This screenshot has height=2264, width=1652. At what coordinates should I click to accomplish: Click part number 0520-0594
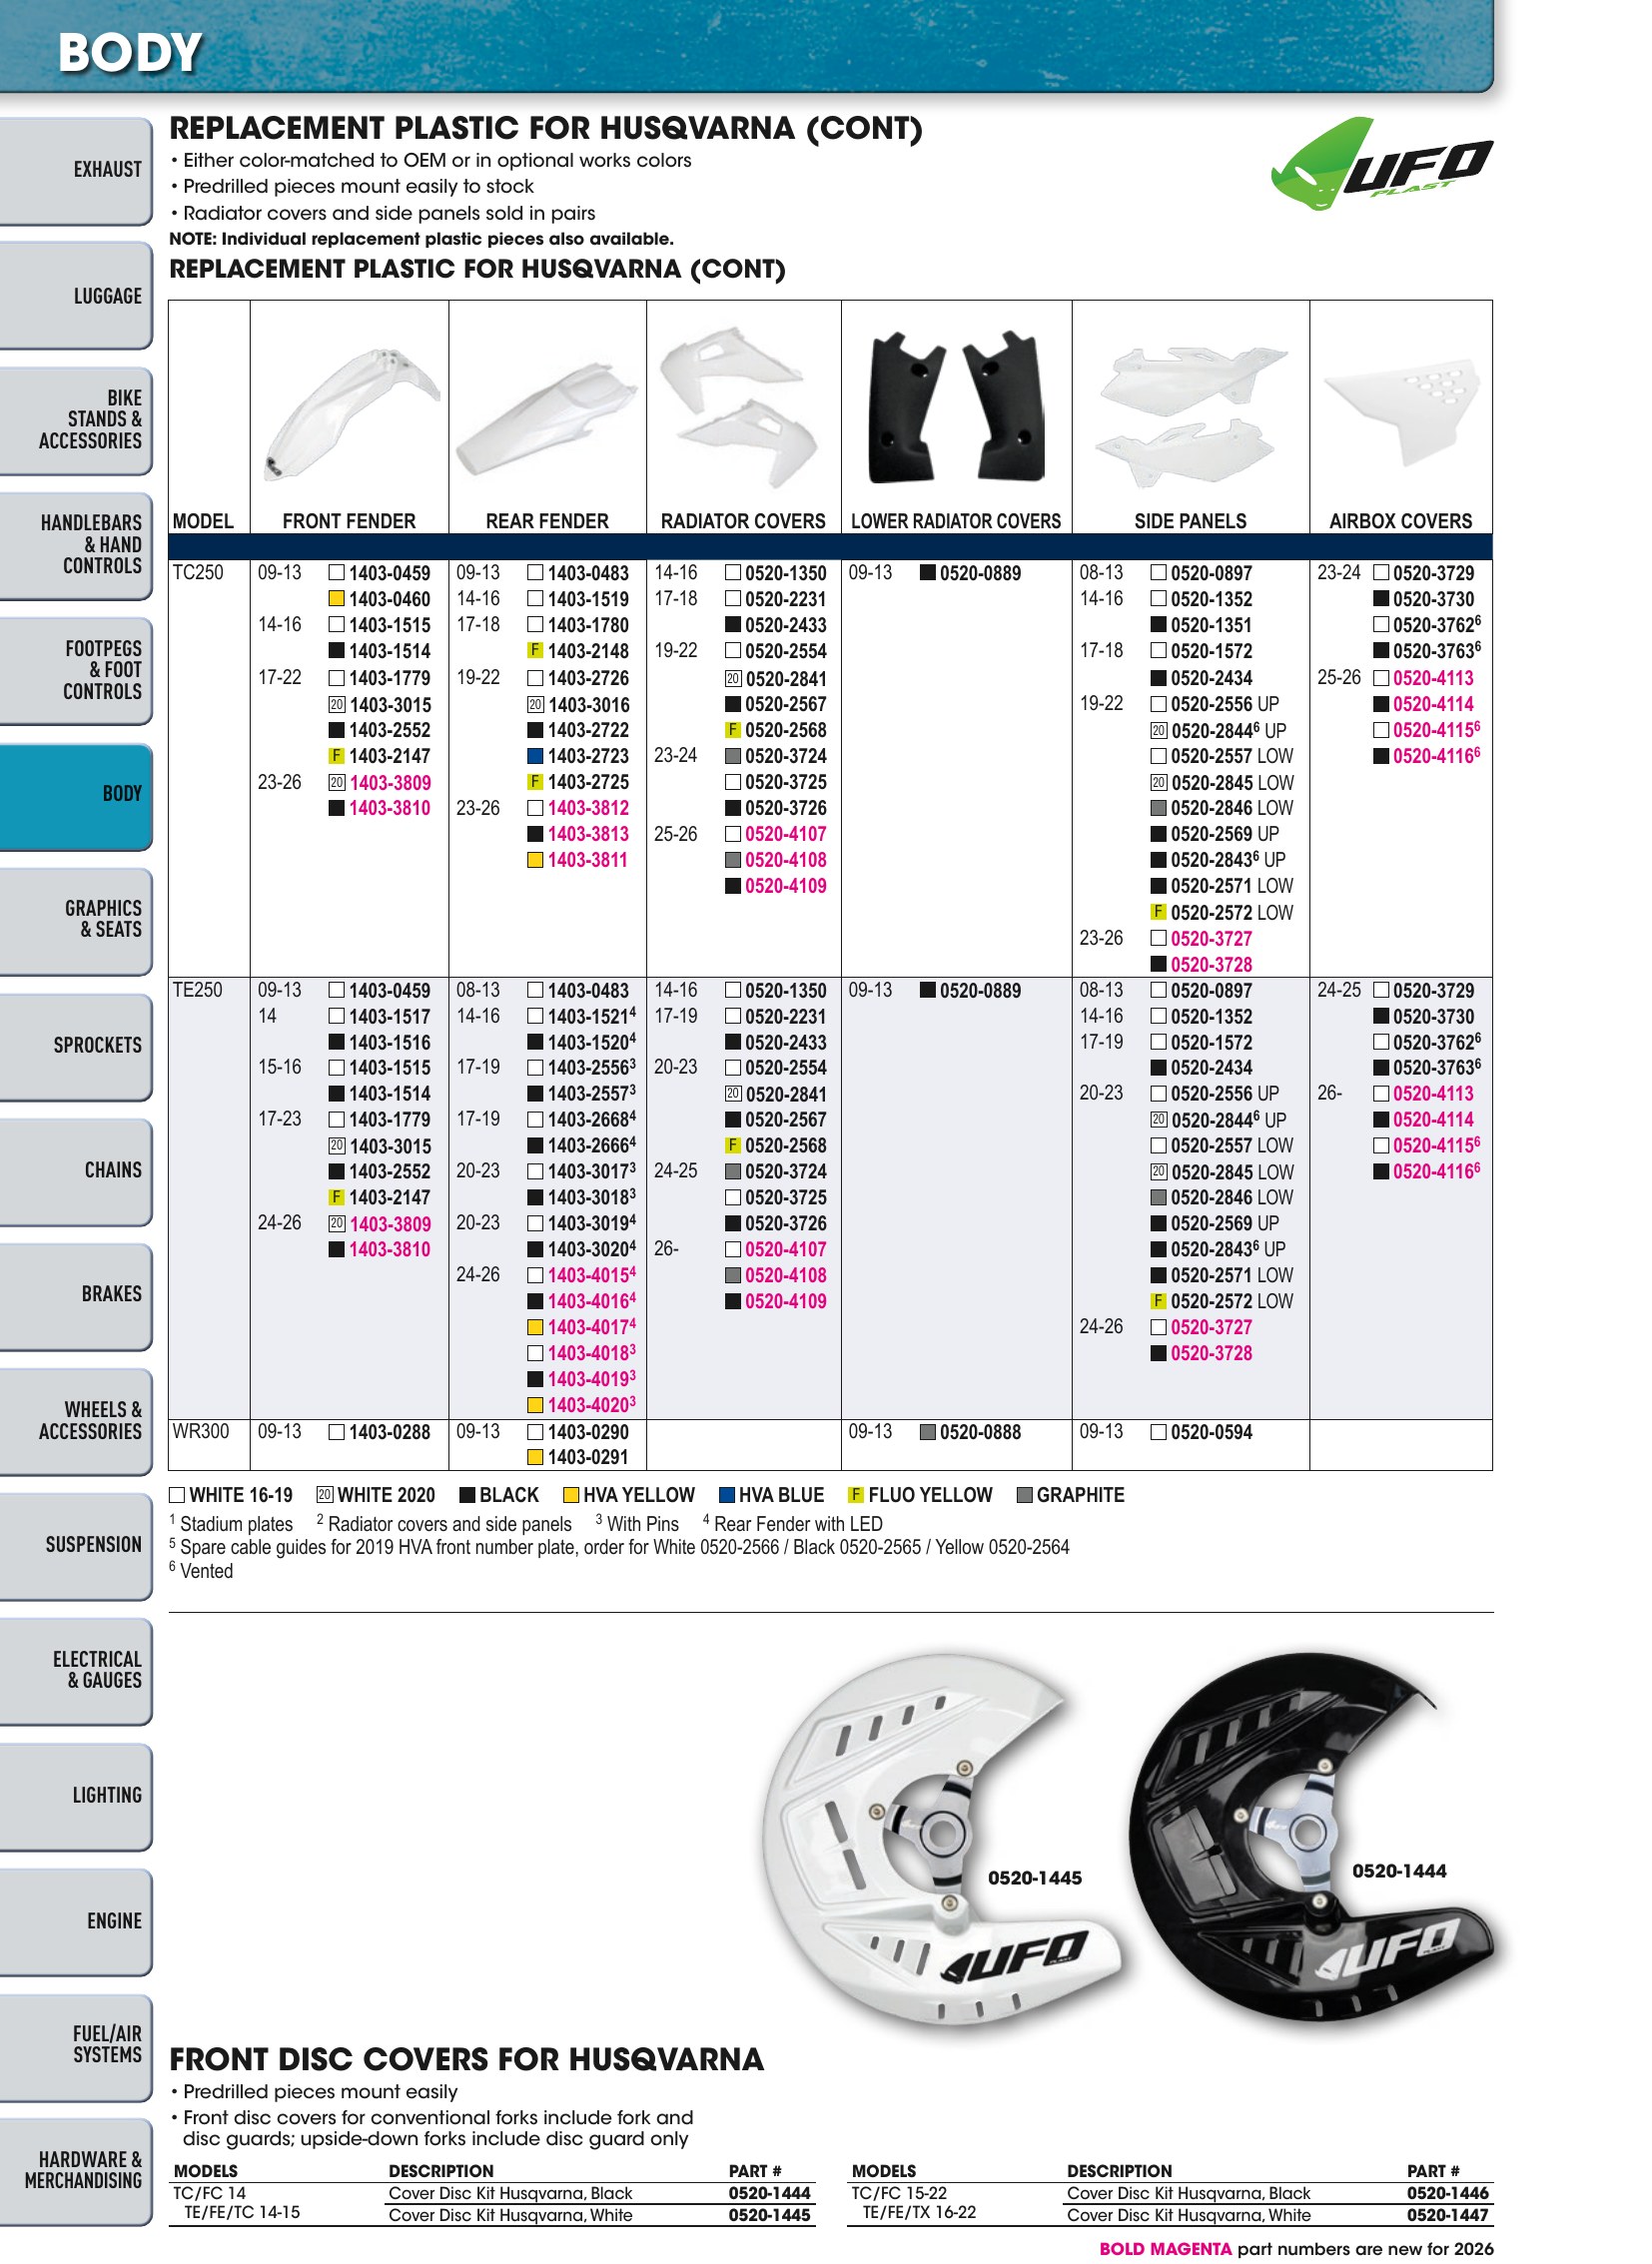pos(1212,1433)
